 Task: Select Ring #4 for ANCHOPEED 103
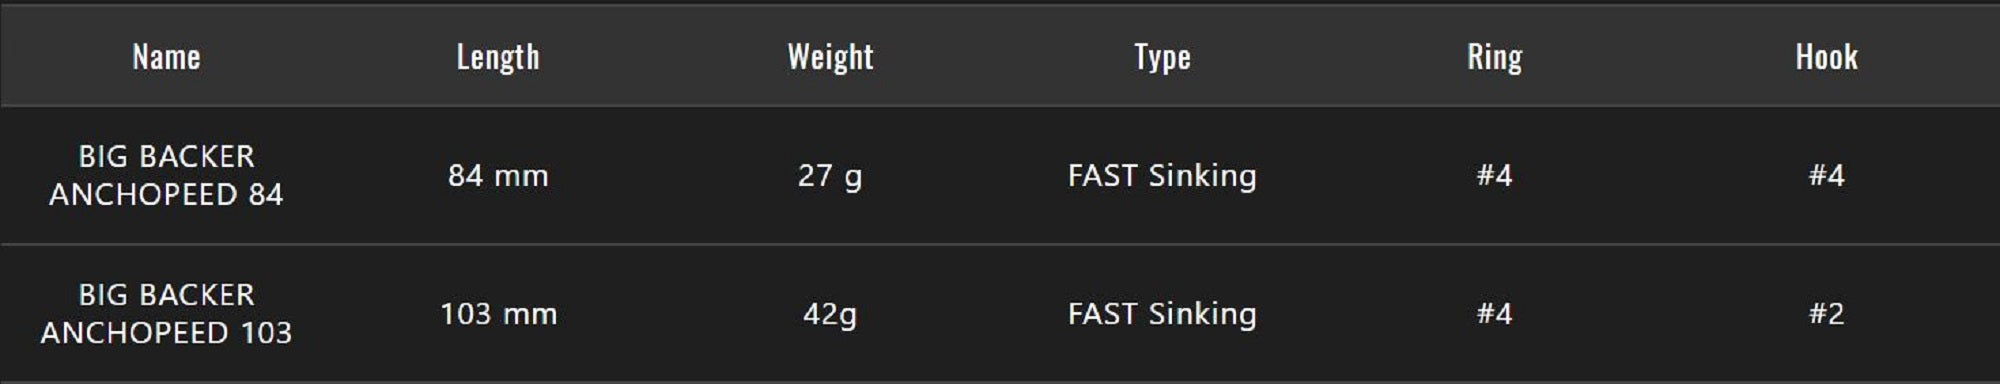(1494, 314)
